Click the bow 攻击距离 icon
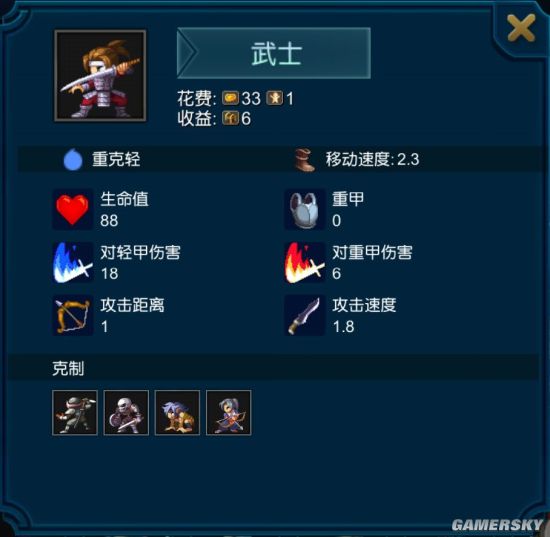This screenshot has width=550, height=537. 73,315
